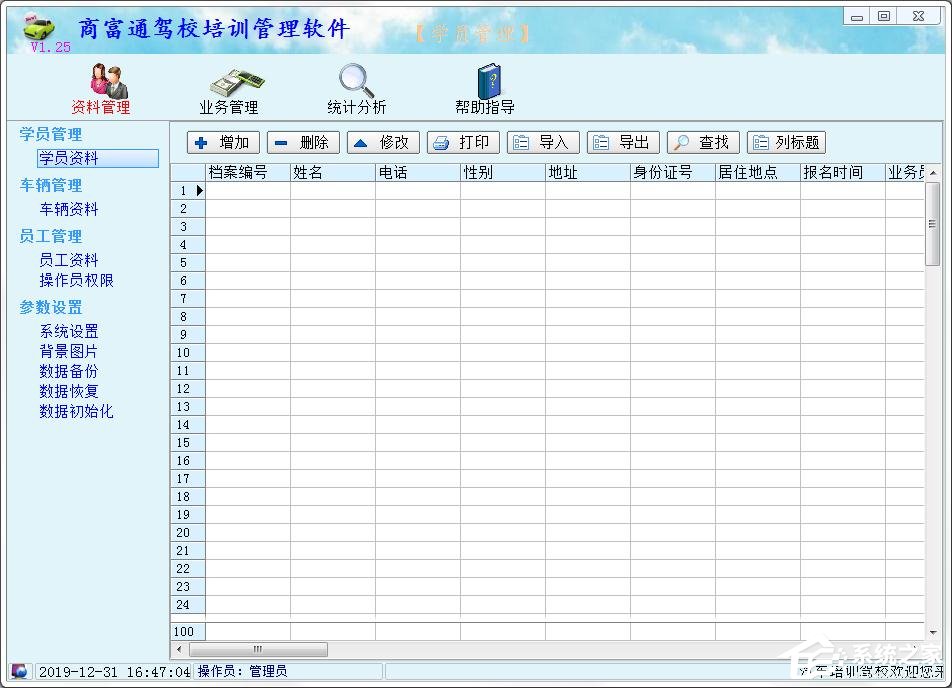Viewport: 952px width, 688px height.
Task: Click the 性别 column header
Action: (x=503, y=172)
